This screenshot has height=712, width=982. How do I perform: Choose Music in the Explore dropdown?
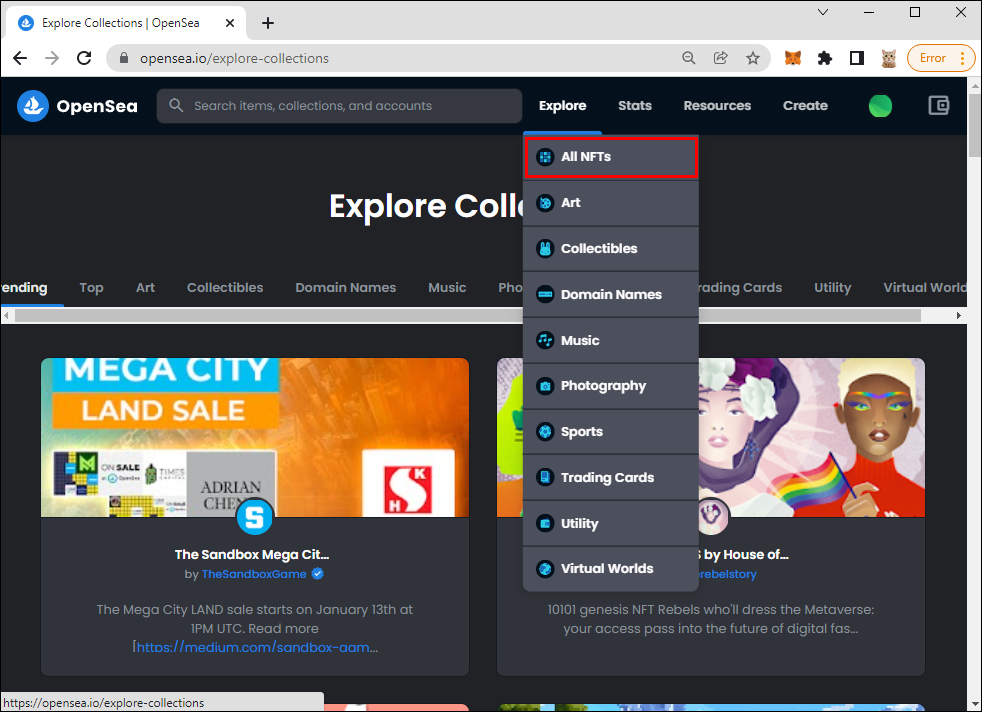click(x=611, y=340)
